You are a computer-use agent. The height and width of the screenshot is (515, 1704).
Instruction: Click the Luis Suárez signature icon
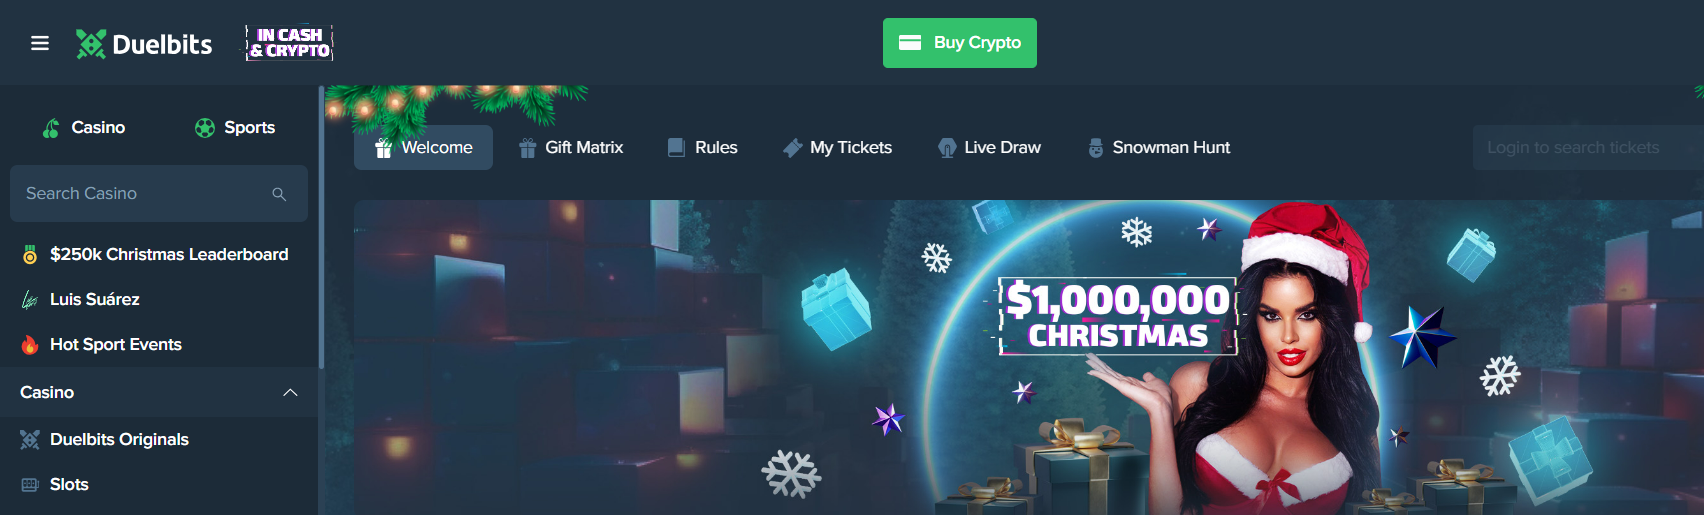coord(30,300)
